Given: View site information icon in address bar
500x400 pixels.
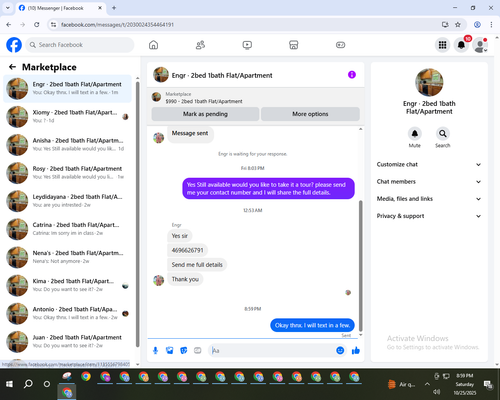Looking at the screenshot, I should pos(53,25).
